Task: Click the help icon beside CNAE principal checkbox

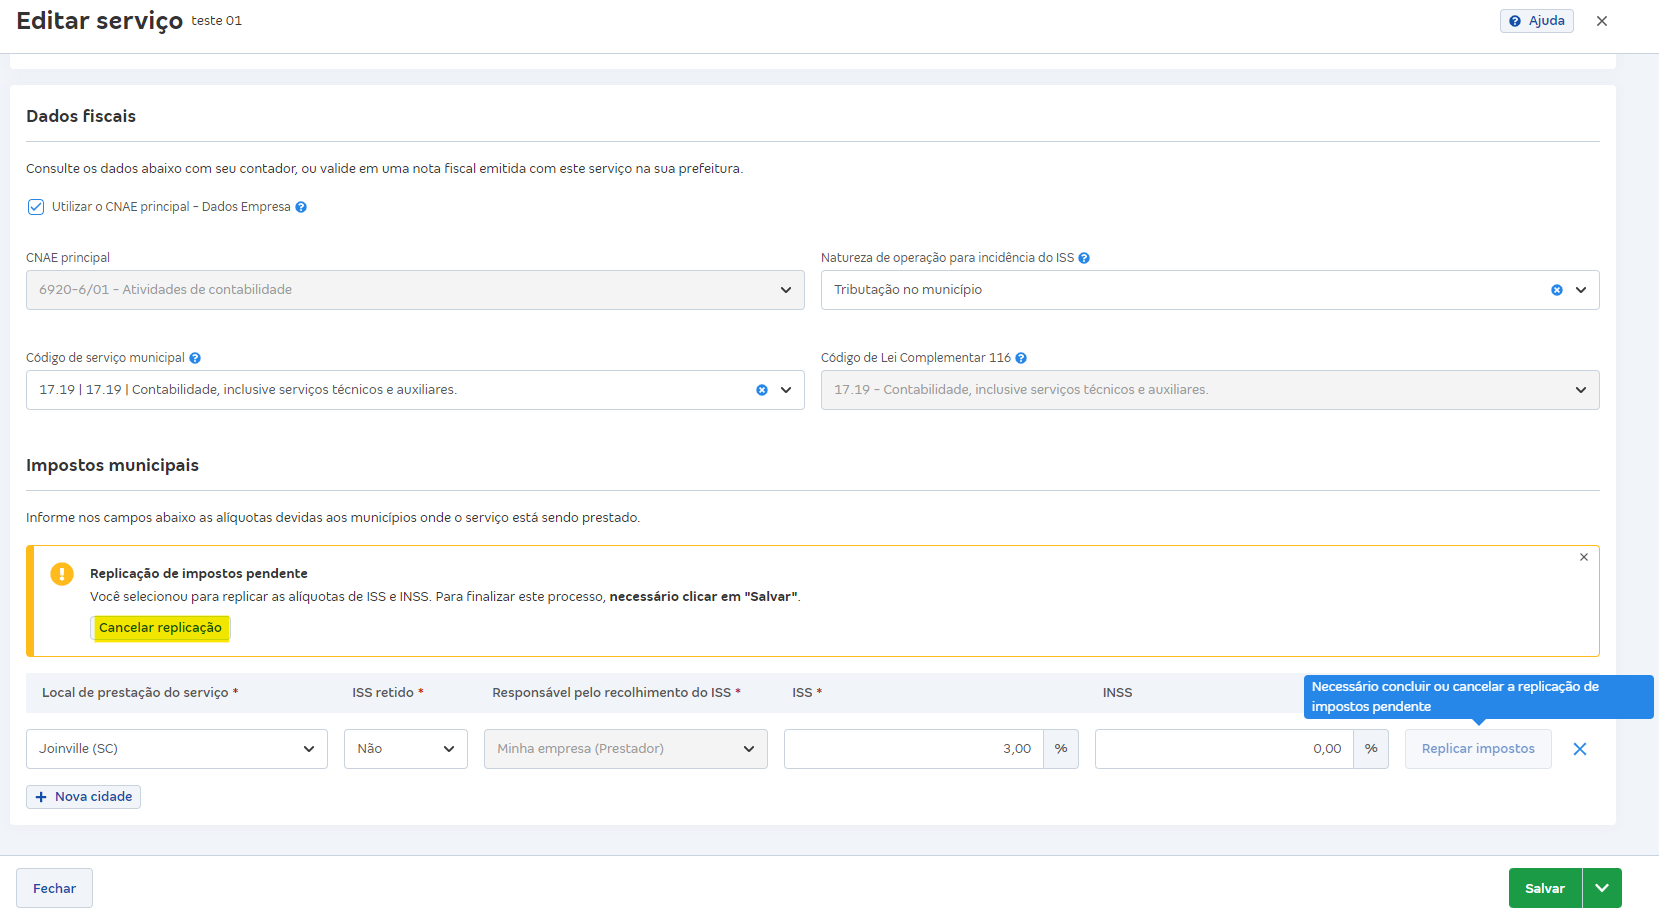Action: tap(301, 207)
